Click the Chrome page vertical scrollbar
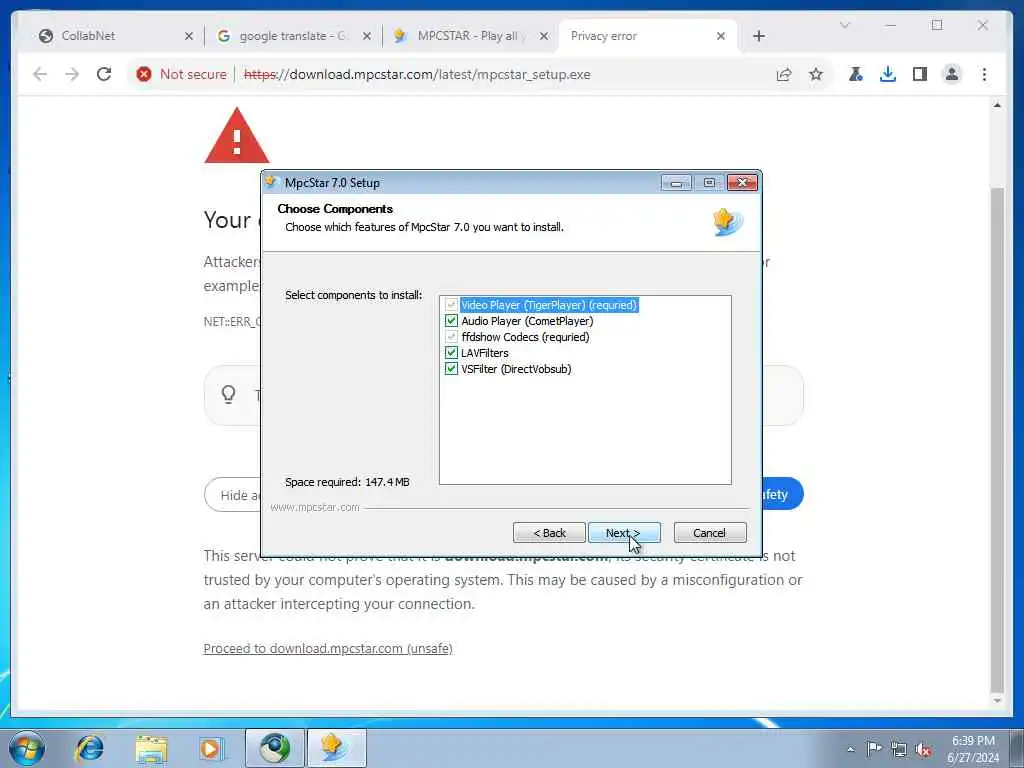 (x=997, y=439)
